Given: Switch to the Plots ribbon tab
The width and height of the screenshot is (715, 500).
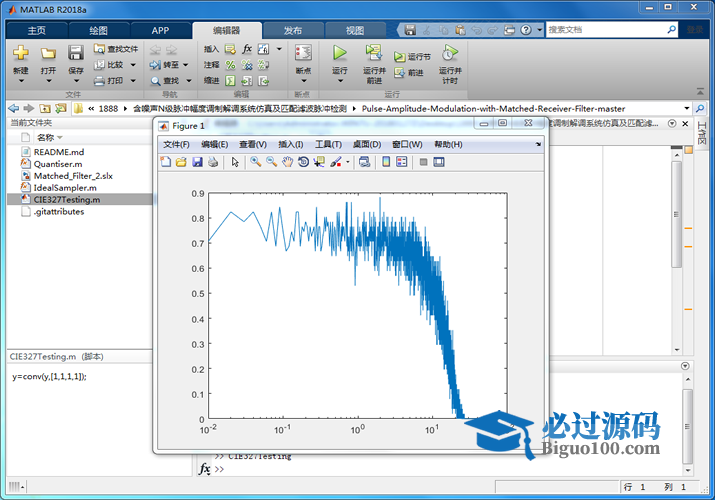Looking at the screenshot, I should pyautogui.click(x=98, y=31).
